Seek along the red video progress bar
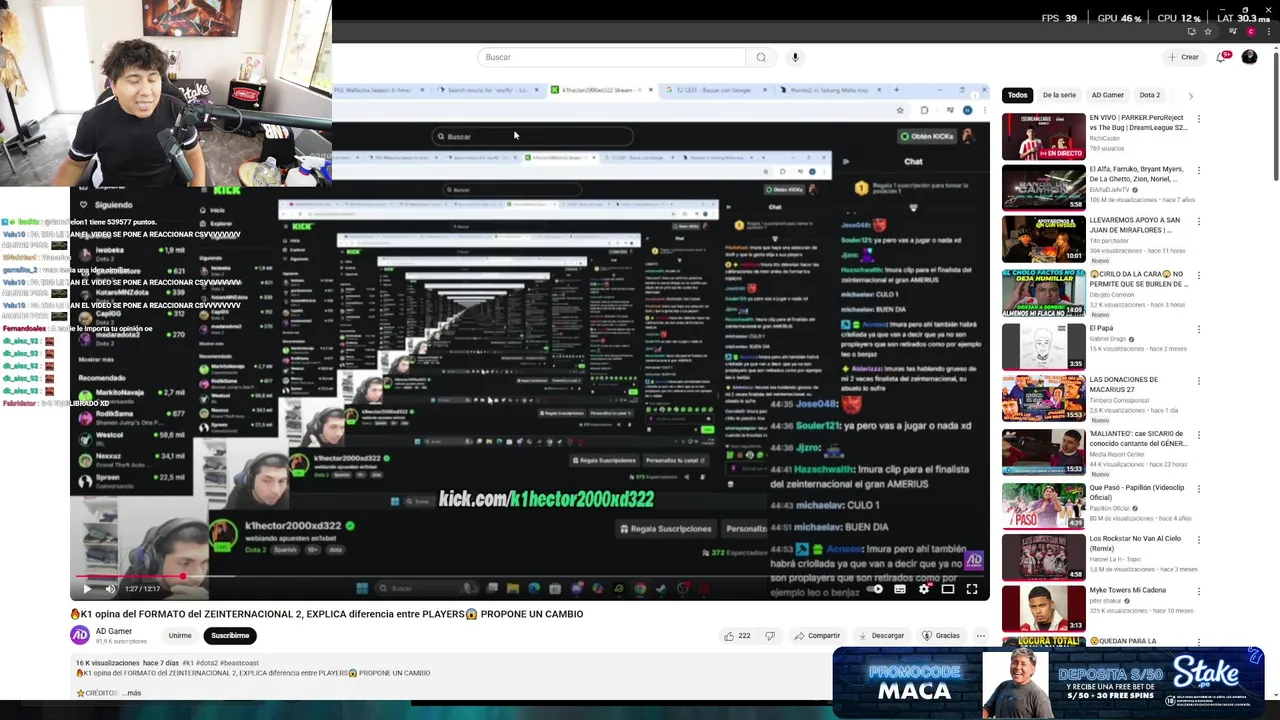Screen dimensions: 1280x720 pos(530,577)
